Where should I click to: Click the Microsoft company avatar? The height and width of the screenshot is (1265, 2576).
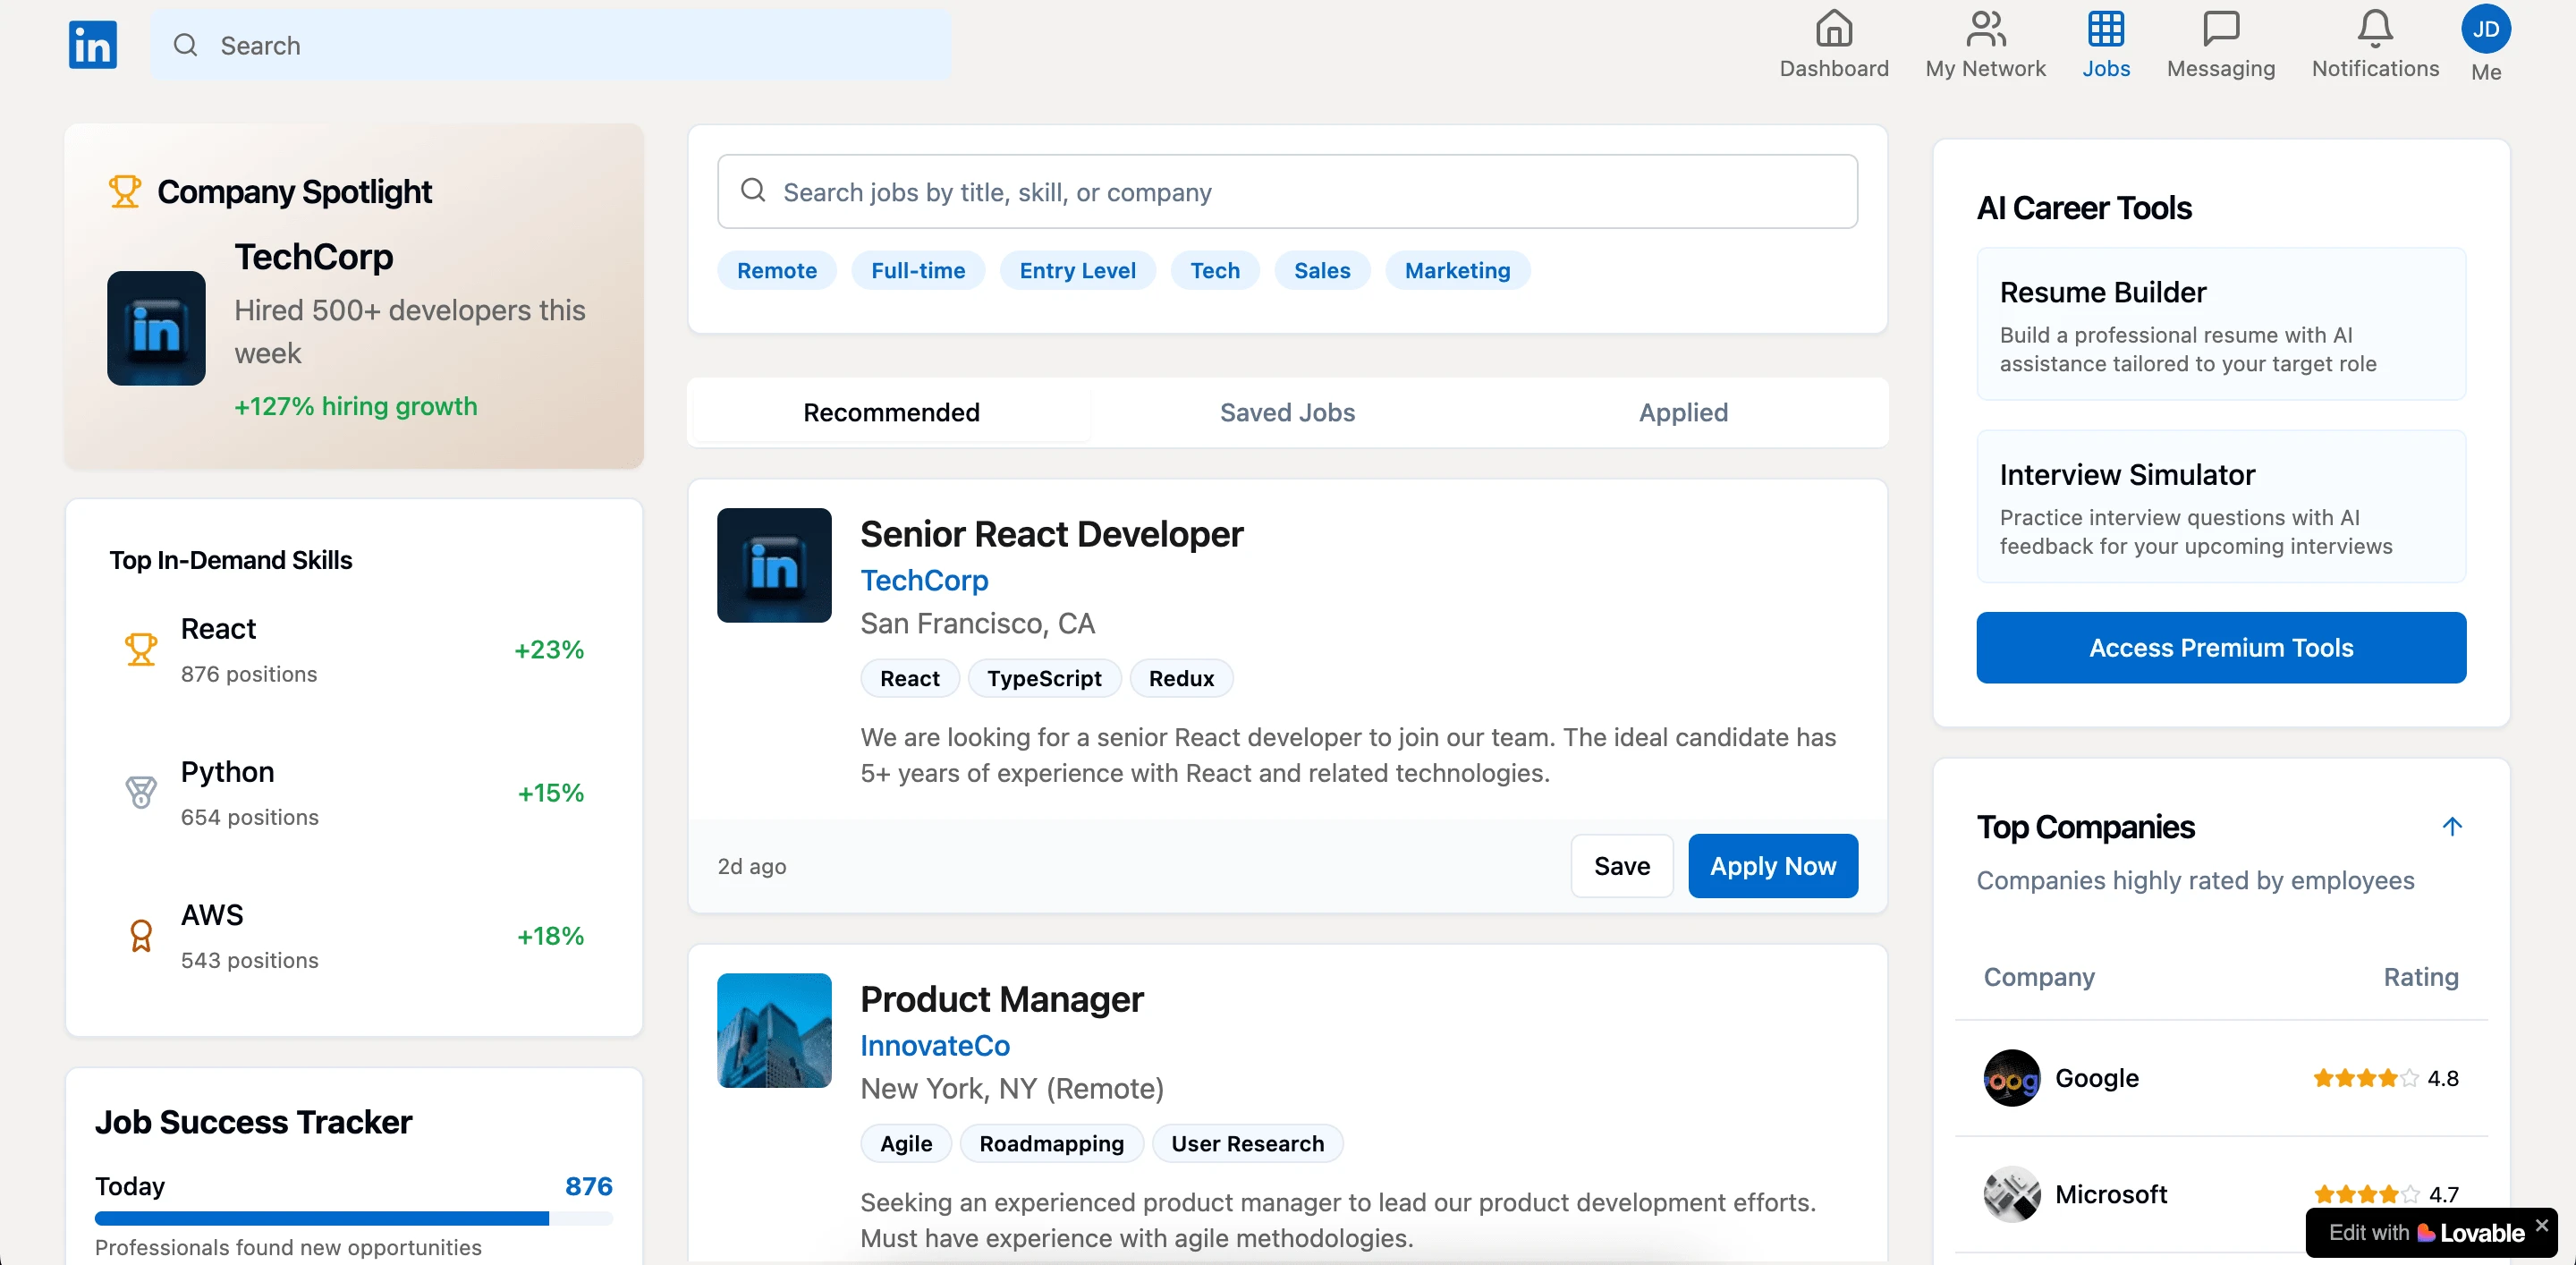pos(2011,1194)
